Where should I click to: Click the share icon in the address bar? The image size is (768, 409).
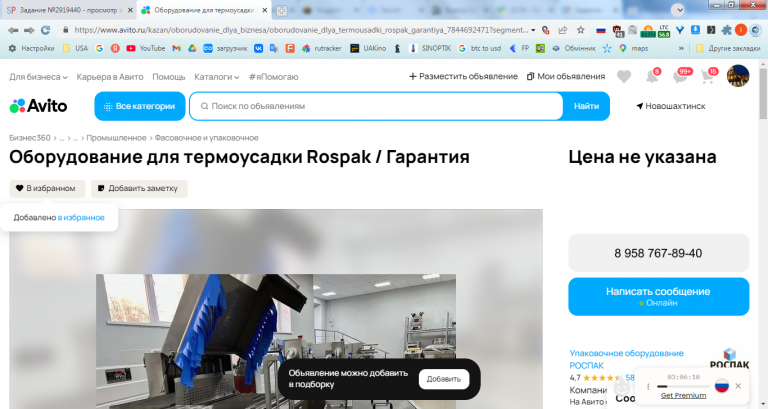(563, 30)
